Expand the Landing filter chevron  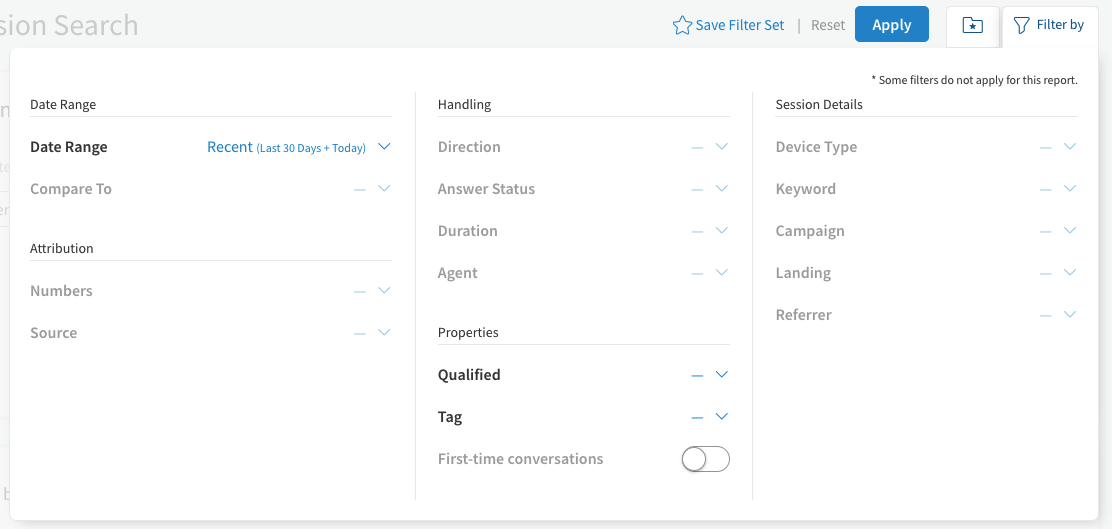point(1070,272)
